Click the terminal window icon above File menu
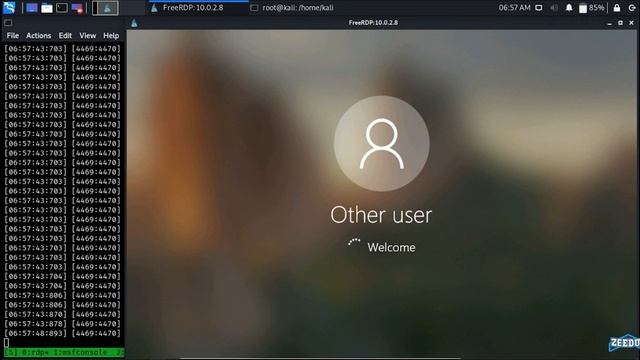Image resolution: width=640 pixels, height=360 pixels. coord(8,23)
